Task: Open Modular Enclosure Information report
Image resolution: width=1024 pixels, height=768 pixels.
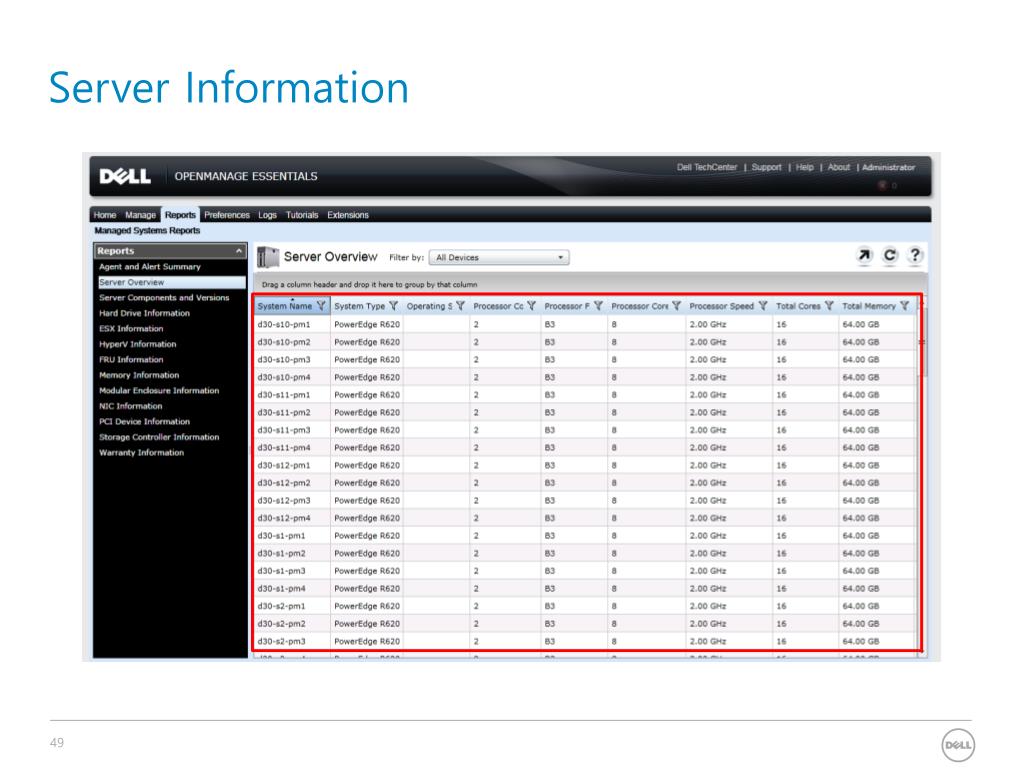Action: point(159,391)
